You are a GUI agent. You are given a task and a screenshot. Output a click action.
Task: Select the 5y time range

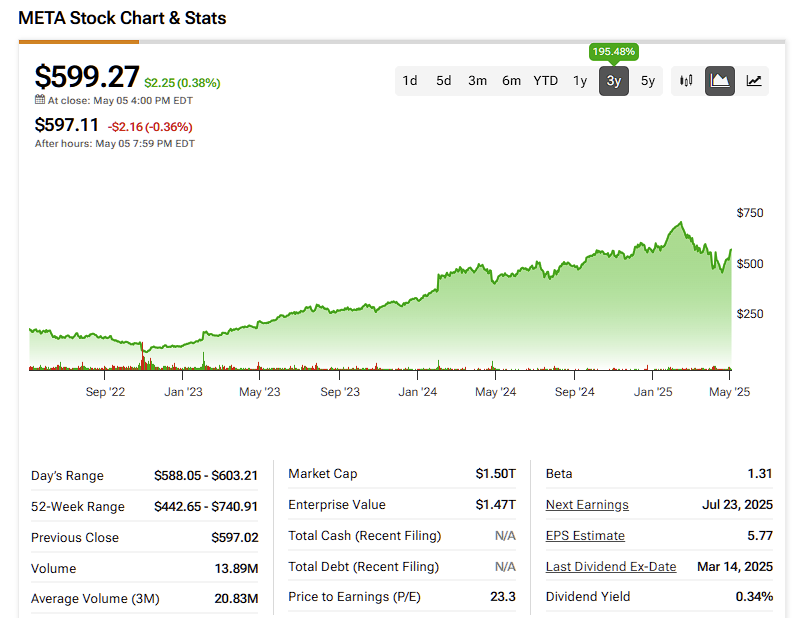pyautogui.click(x=648, y=81)
